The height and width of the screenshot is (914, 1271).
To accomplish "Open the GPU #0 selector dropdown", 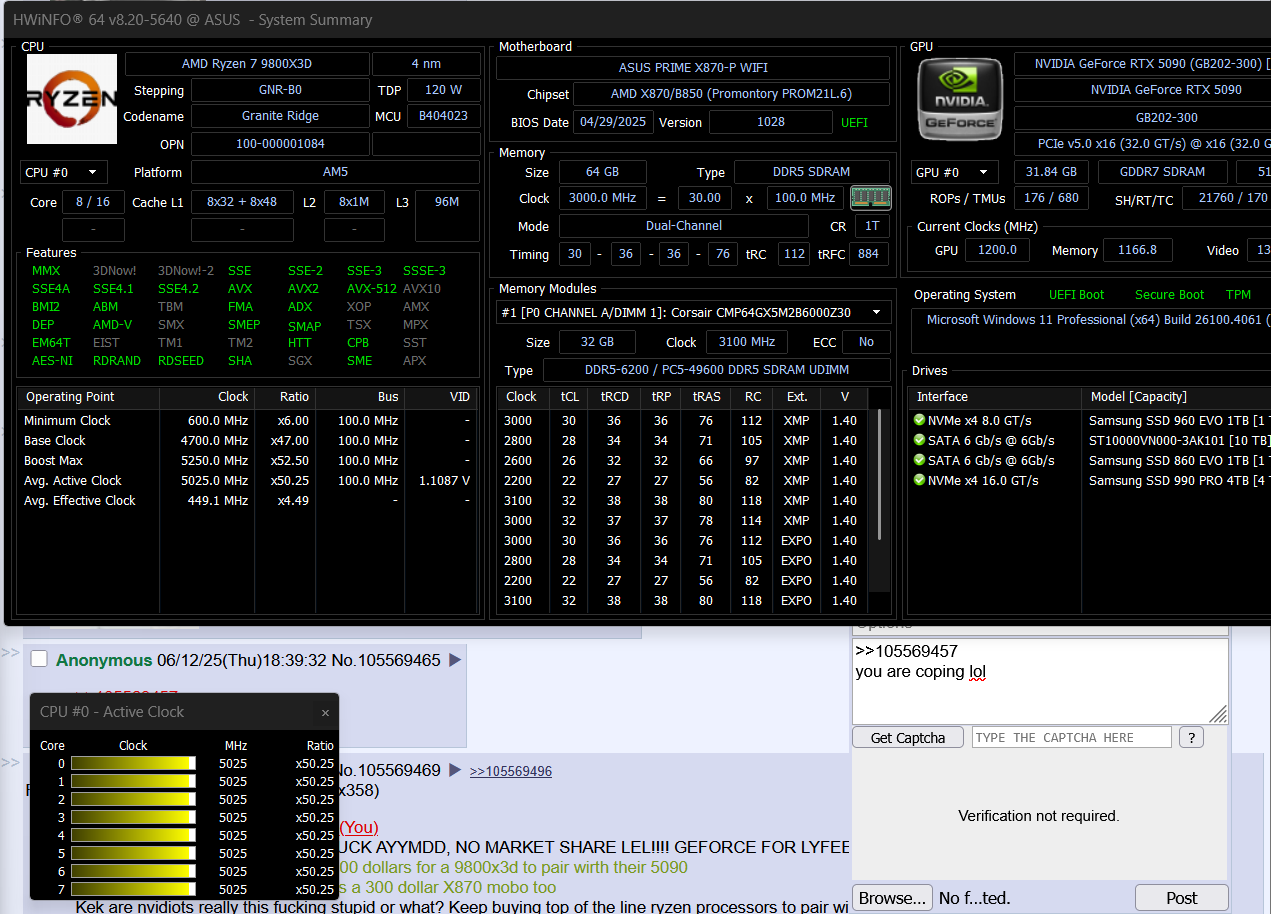I will [955, 172].
